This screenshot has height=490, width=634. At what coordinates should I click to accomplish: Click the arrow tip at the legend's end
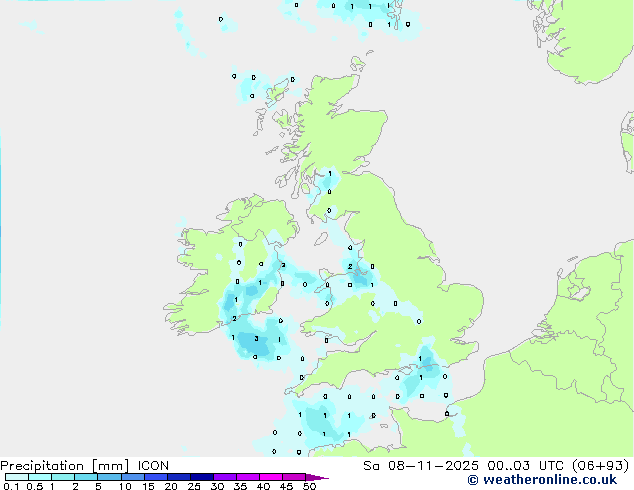click(317, 477)
